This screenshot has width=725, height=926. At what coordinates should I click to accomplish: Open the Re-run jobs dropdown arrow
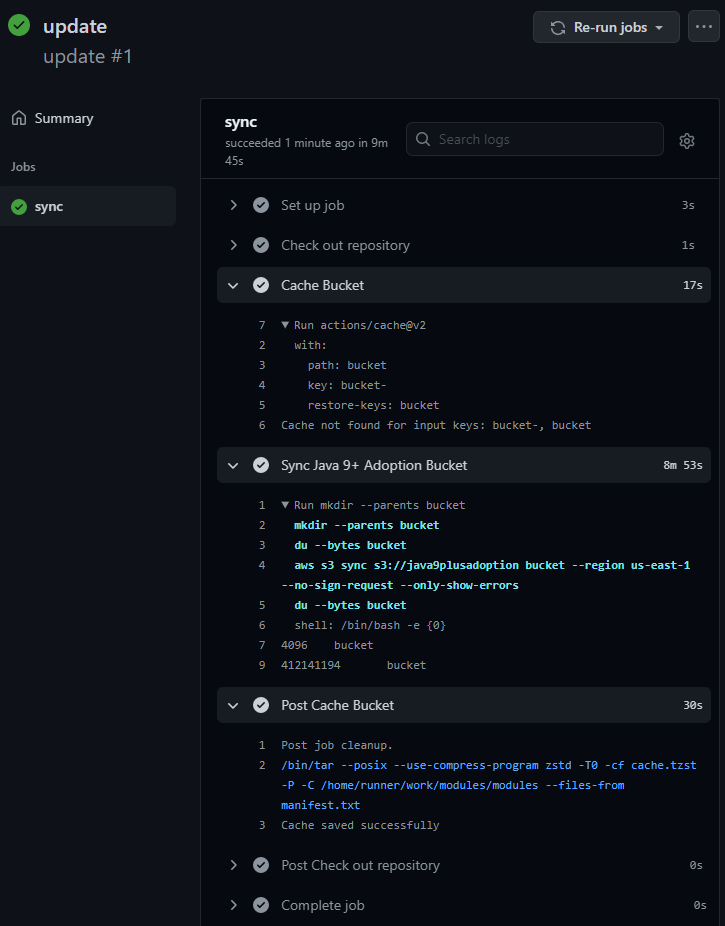(x=661, y=27)
